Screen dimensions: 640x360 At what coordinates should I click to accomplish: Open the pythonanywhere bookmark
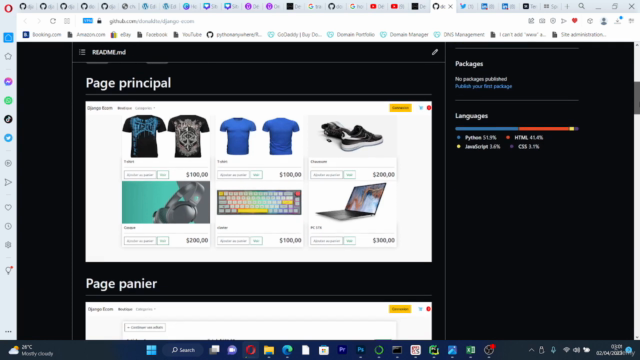[234, 35]
